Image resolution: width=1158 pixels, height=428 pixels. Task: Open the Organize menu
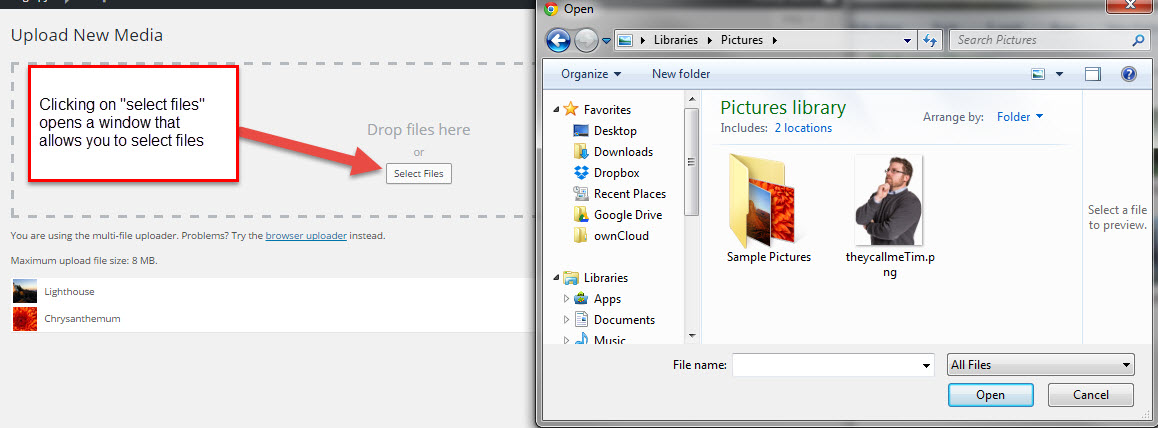(590, 74)
